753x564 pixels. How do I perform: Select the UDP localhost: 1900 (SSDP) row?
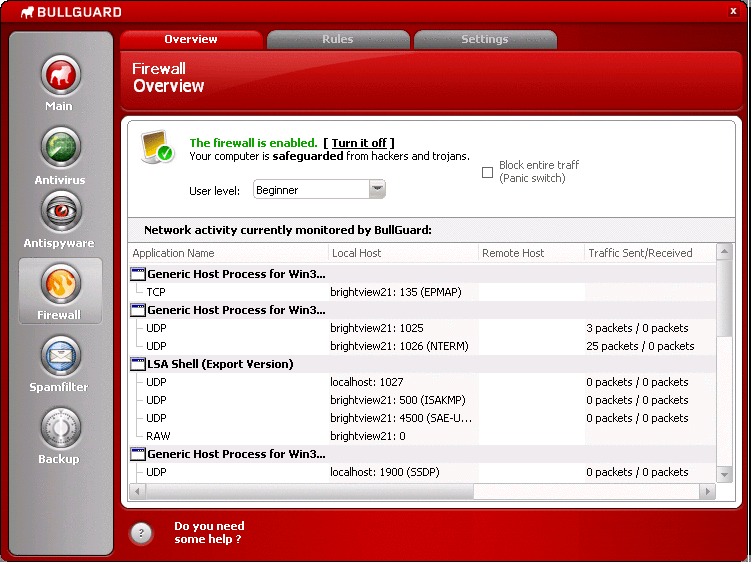423,472
